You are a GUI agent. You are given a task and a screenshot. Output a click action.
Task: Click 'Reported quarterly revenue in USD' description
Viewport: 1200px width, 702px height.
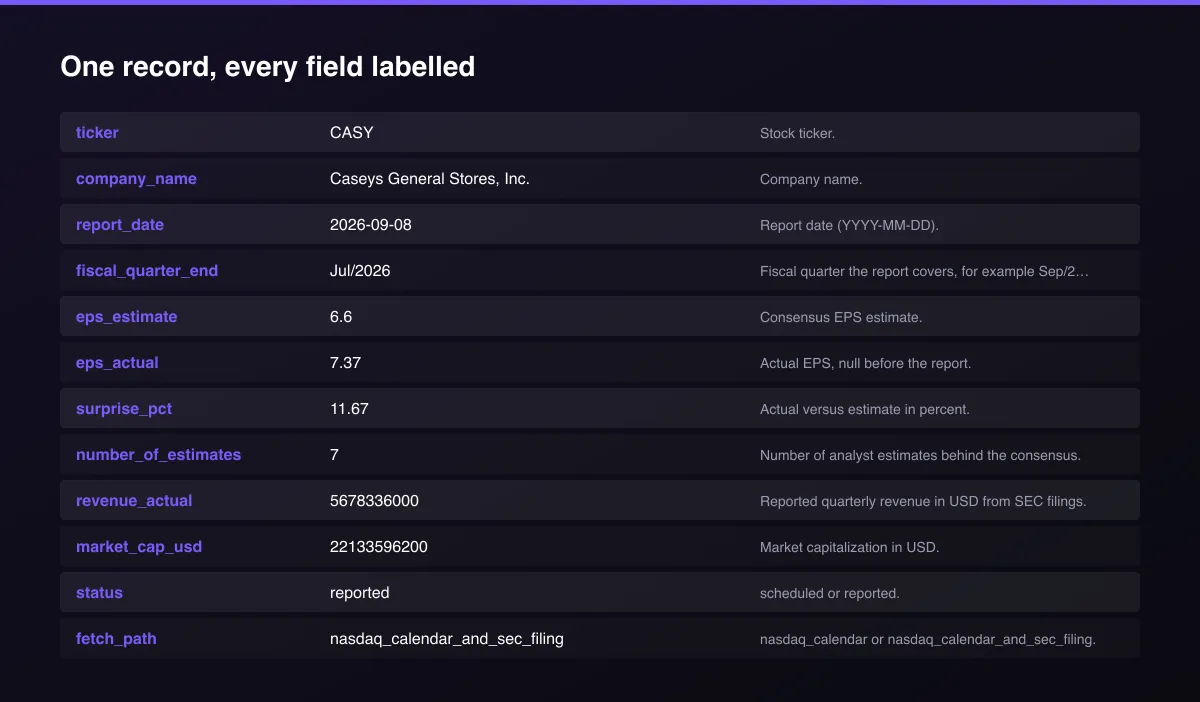(x=923, y=501)
